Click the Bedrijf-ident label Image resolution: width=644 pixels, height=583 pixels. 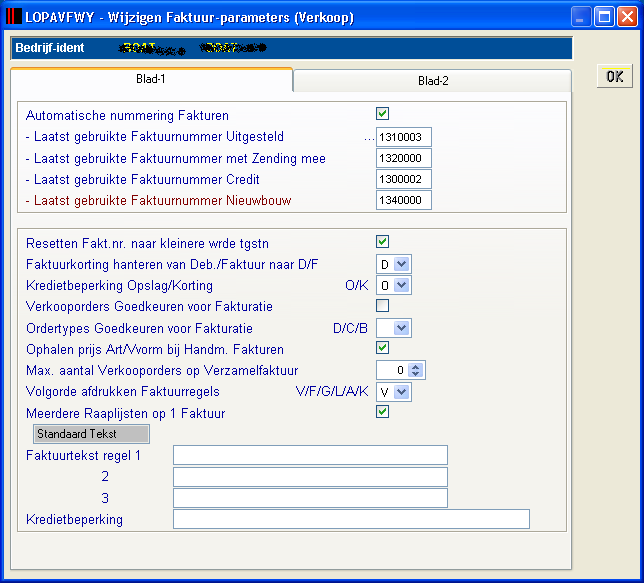(50, 48)
